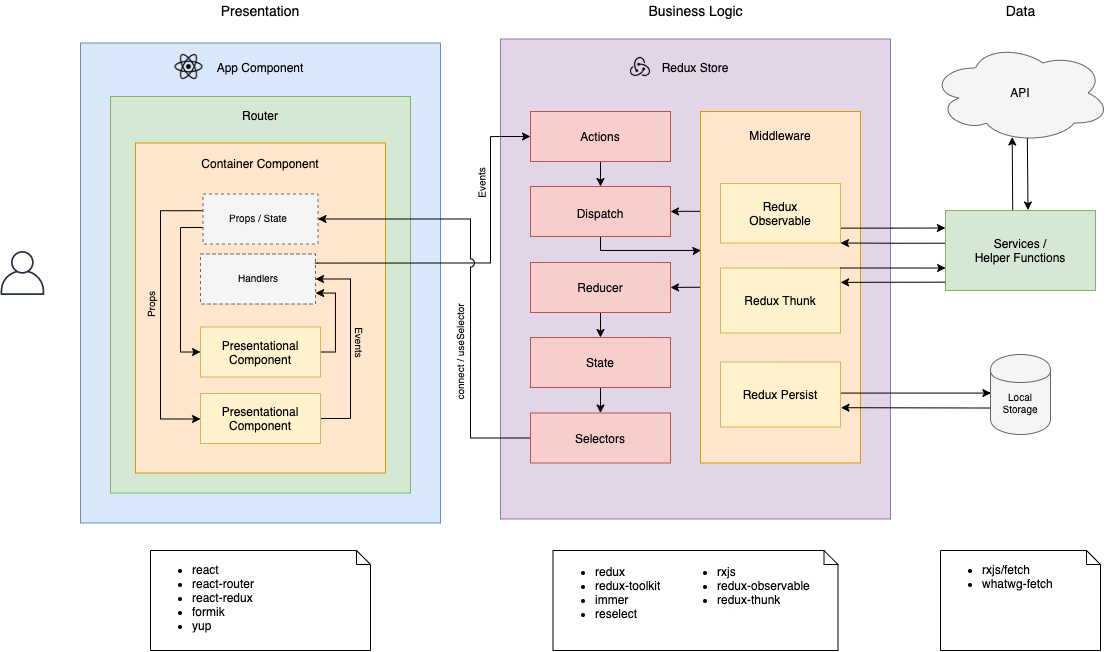Click the Presentation heading
Screen dimensions: 1112x652
[260, 11]
